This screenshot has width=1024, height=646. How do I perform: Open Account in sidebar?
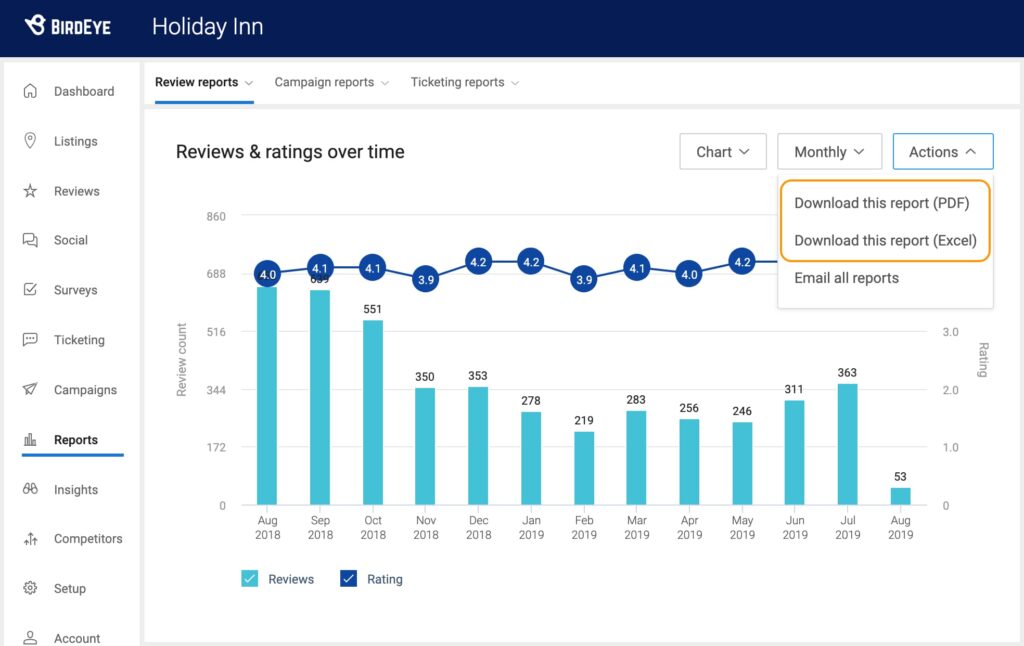[77, 638]
